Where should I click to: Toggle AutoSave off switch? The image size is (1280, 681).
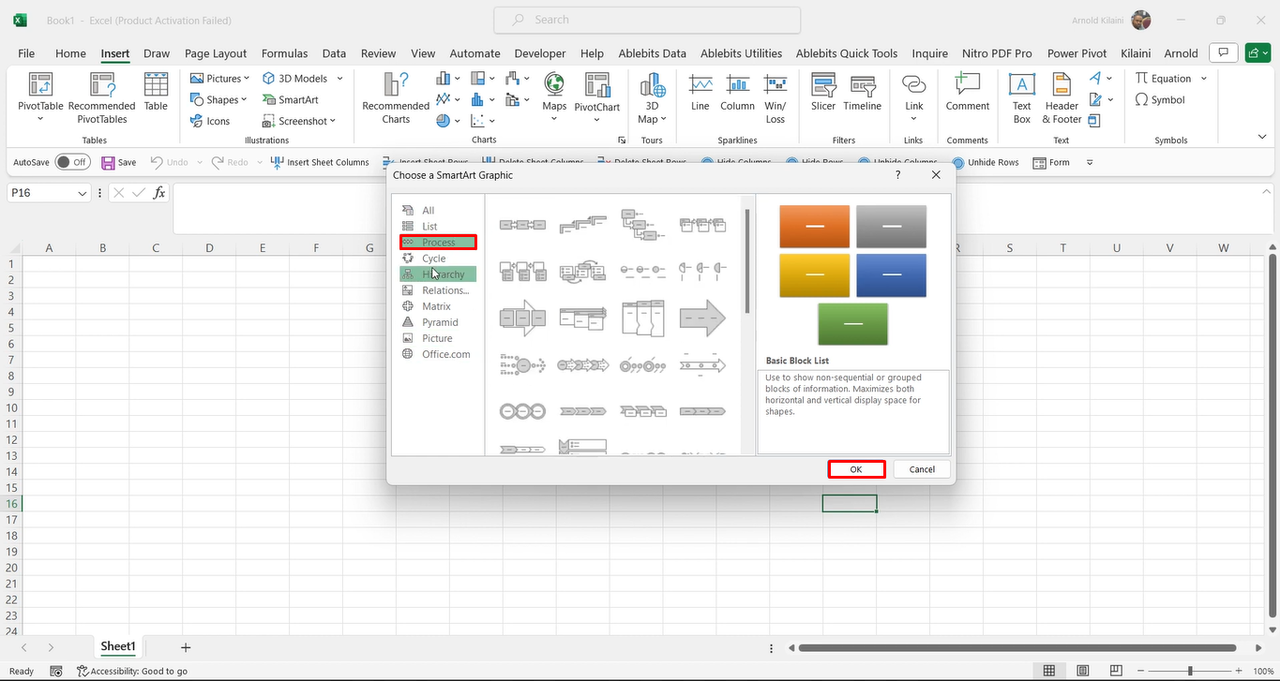click(x=71, y=162)
